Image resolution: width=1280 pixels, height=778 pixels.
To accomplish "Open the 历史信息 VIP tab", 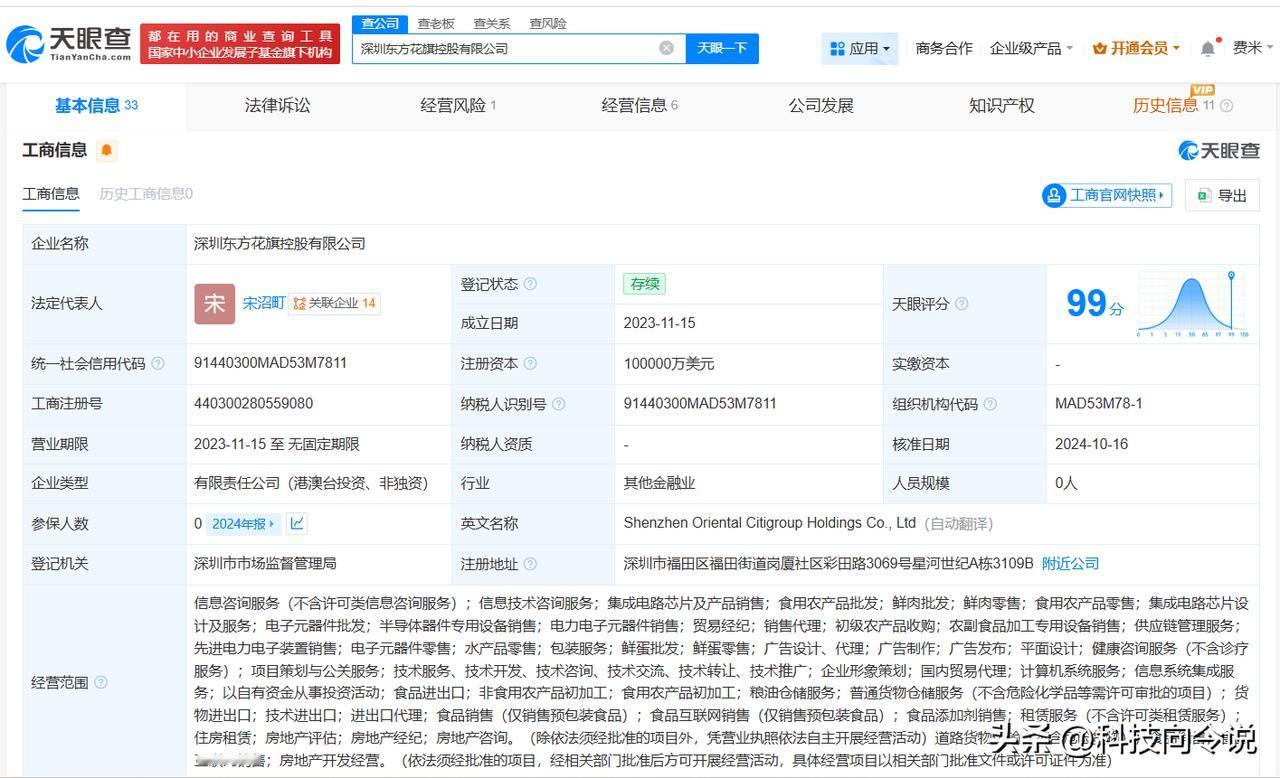I will coord(1173,105).
